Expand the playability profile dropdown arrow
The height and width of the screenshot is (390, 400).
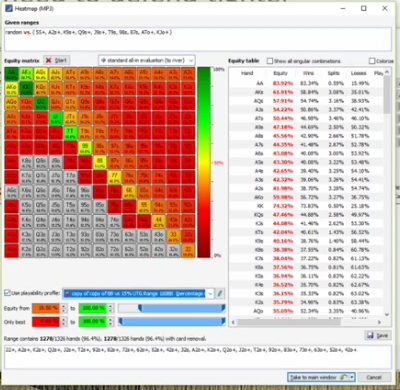(210, 294)
